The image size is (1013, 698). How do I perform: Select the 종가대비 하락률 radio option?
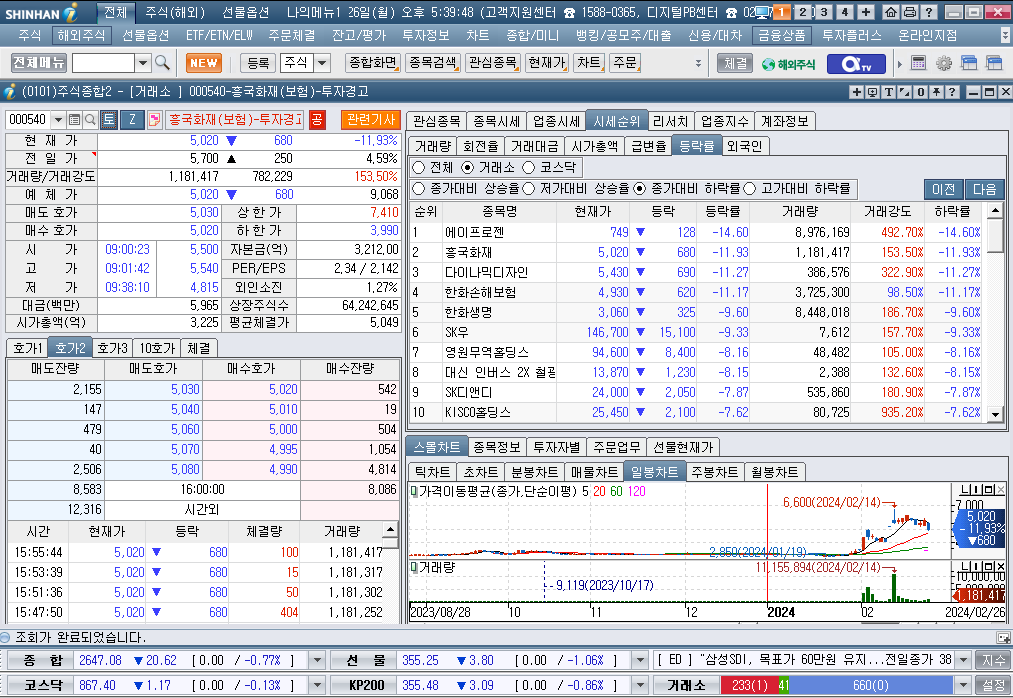640,189
